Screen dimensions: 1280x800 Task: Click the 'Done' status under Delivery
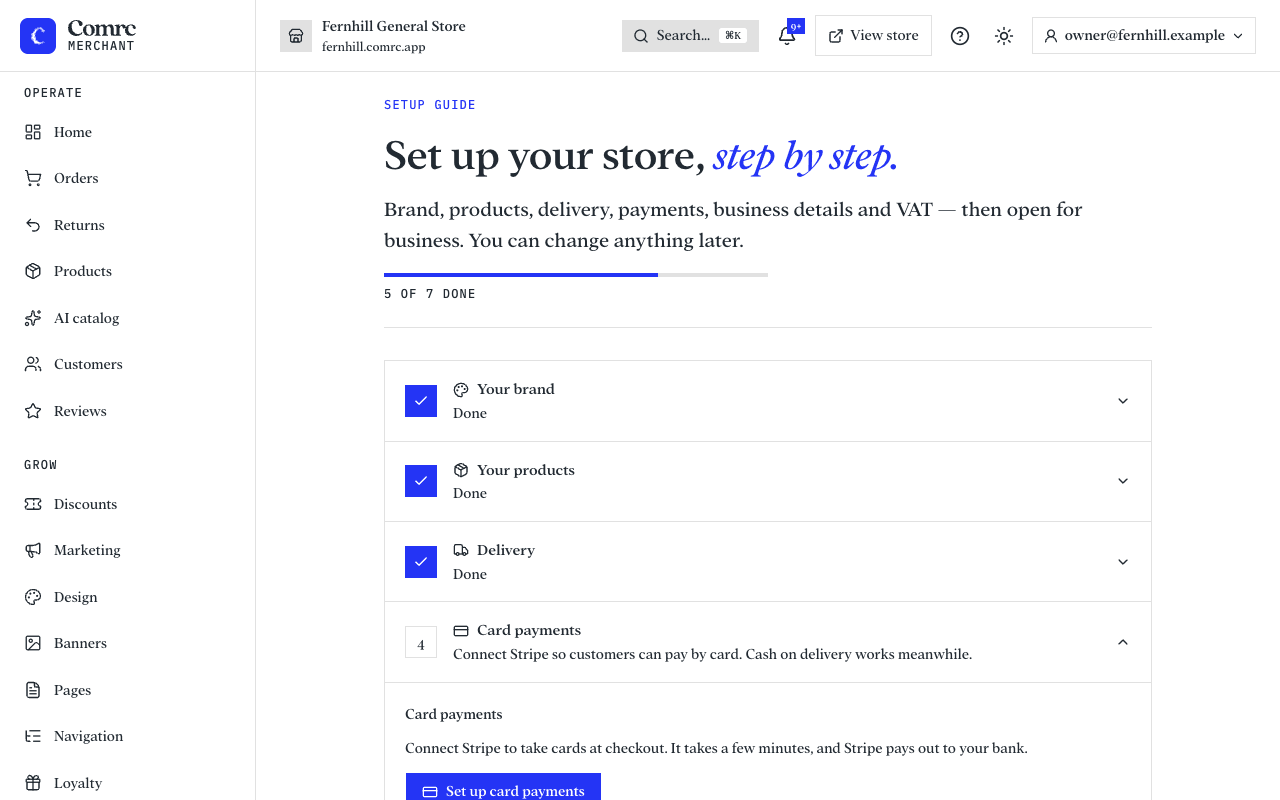tap(470, 574)
